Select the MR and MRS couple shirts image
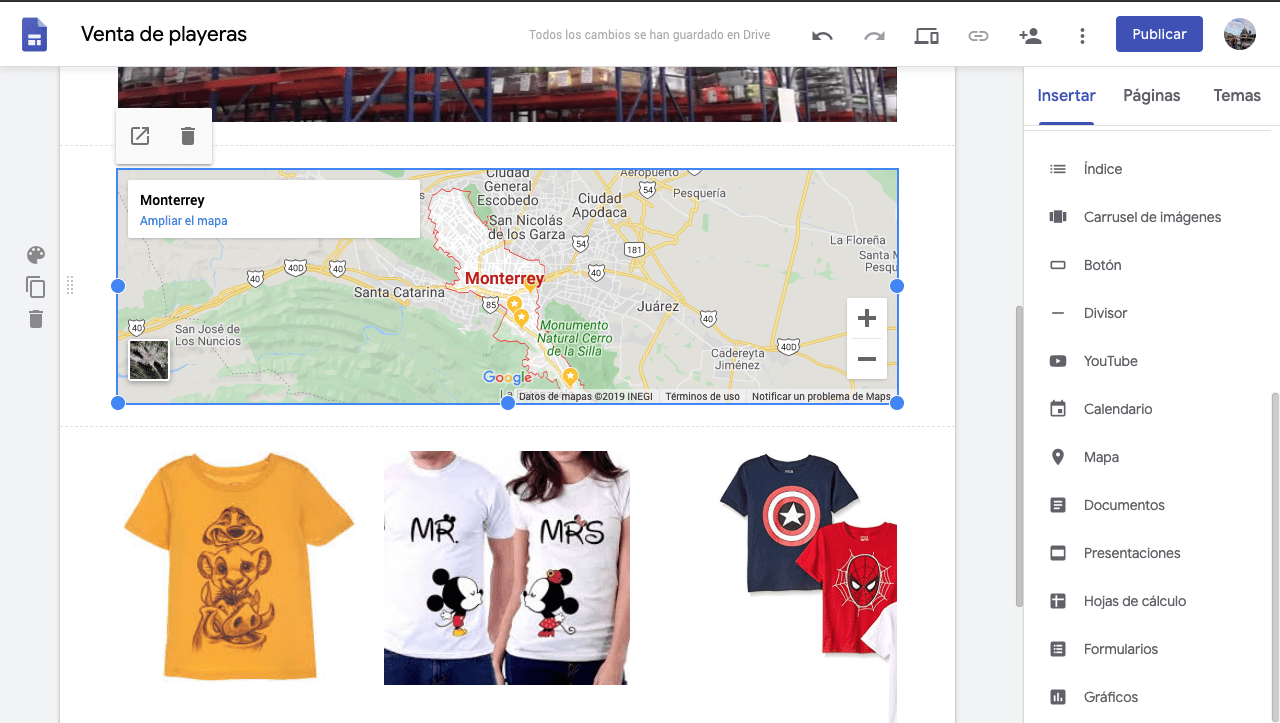Screen dimensions: 1280x723 click(507, 567)
